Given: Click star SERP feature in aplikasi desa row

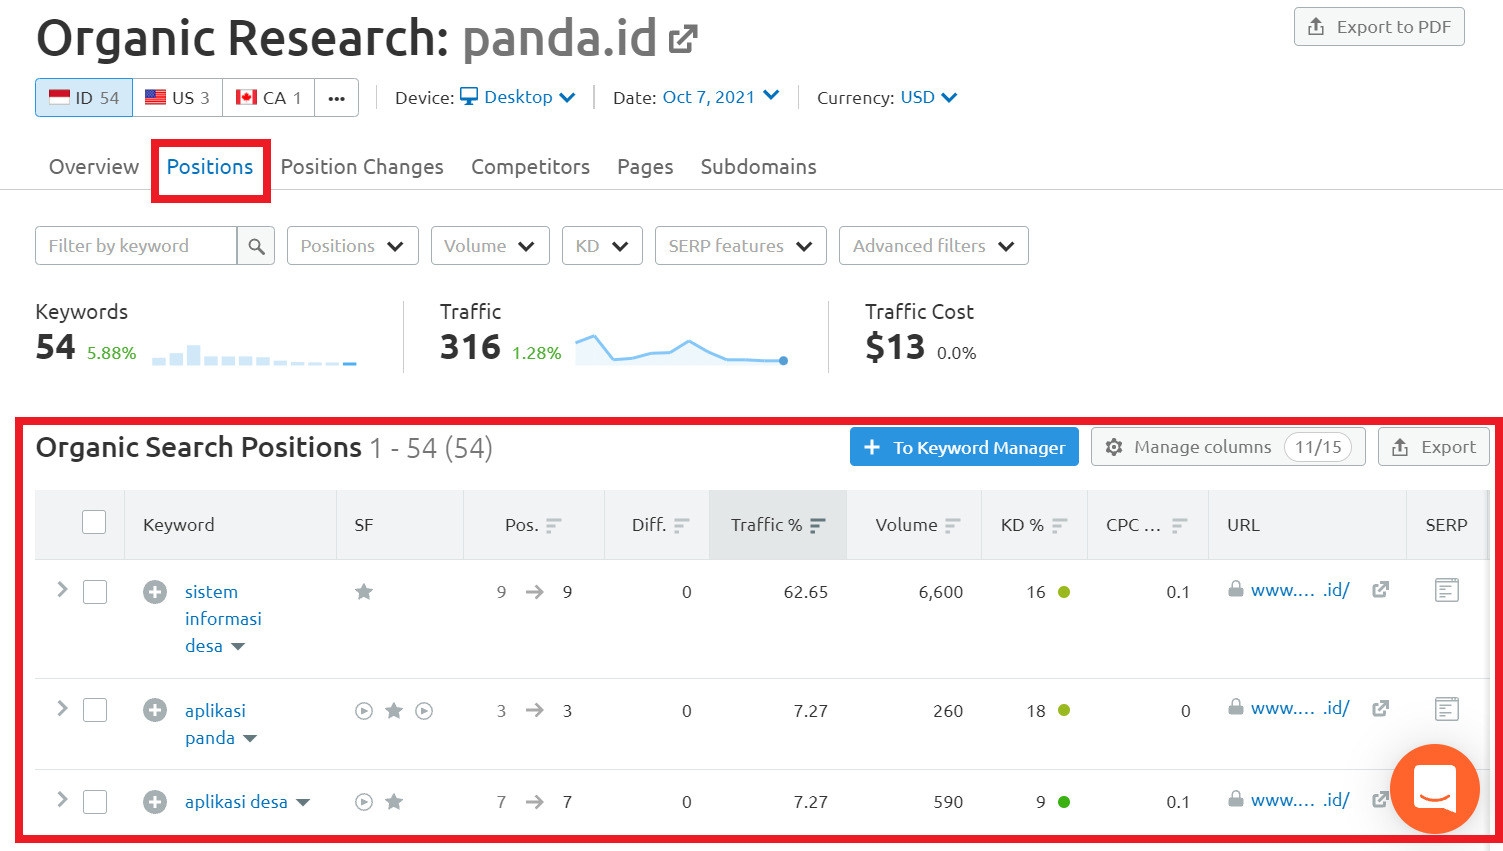Looking at the screenshot, I should [394, 802].
